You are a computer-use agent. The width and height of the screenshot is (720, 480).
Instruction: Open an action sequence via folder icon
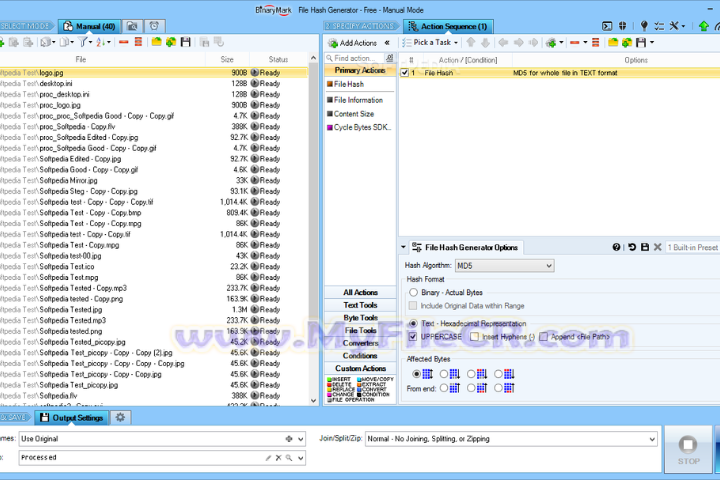(613, 43)
